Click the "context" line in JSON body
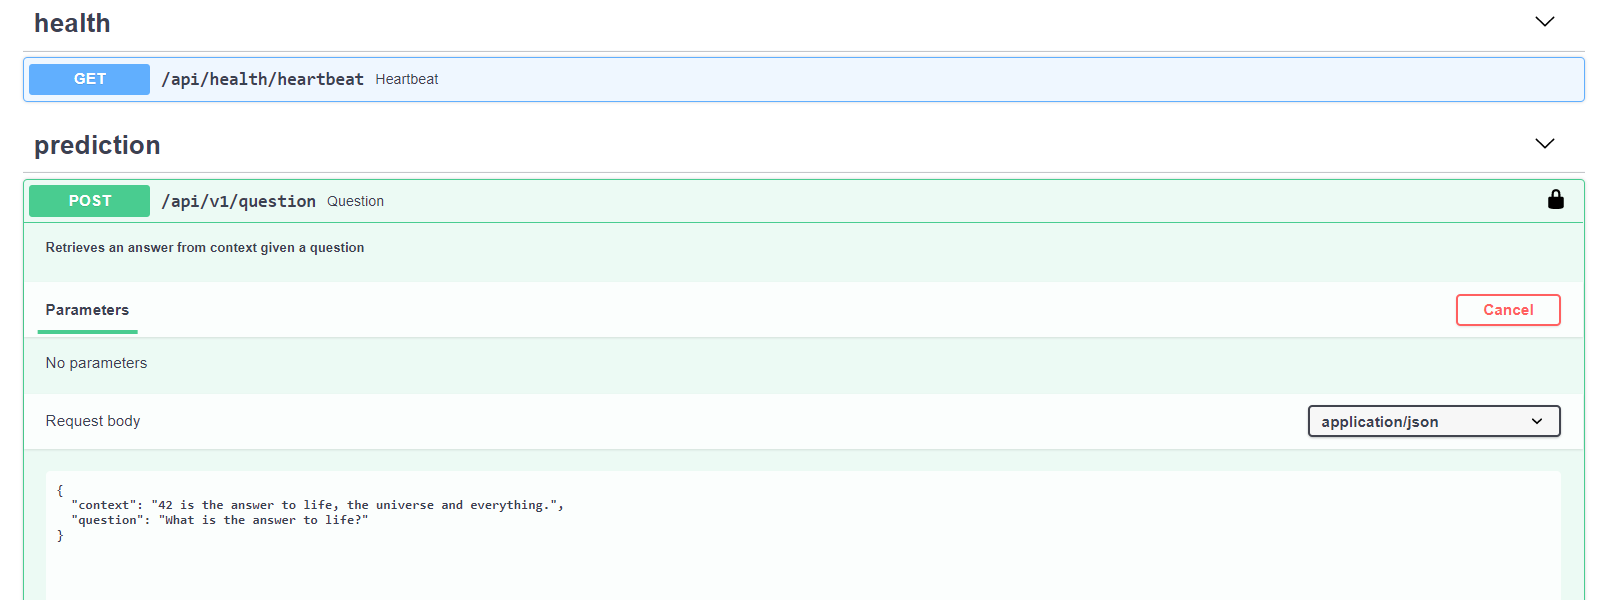This screenshot has width=1607, height=600. point(317,505)
